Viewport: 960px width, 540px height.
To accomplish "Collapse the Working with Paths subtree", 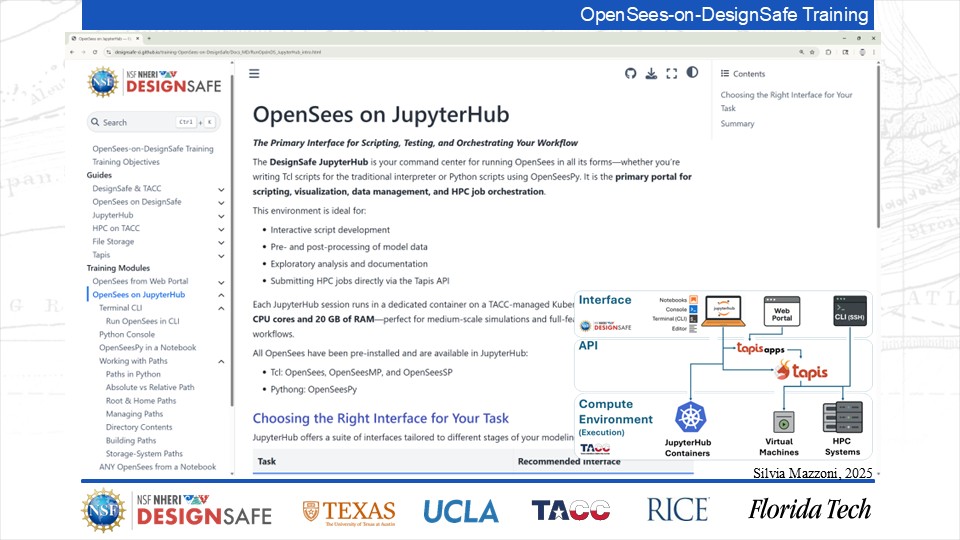I will pyautogui.click(x=221, y=361).
